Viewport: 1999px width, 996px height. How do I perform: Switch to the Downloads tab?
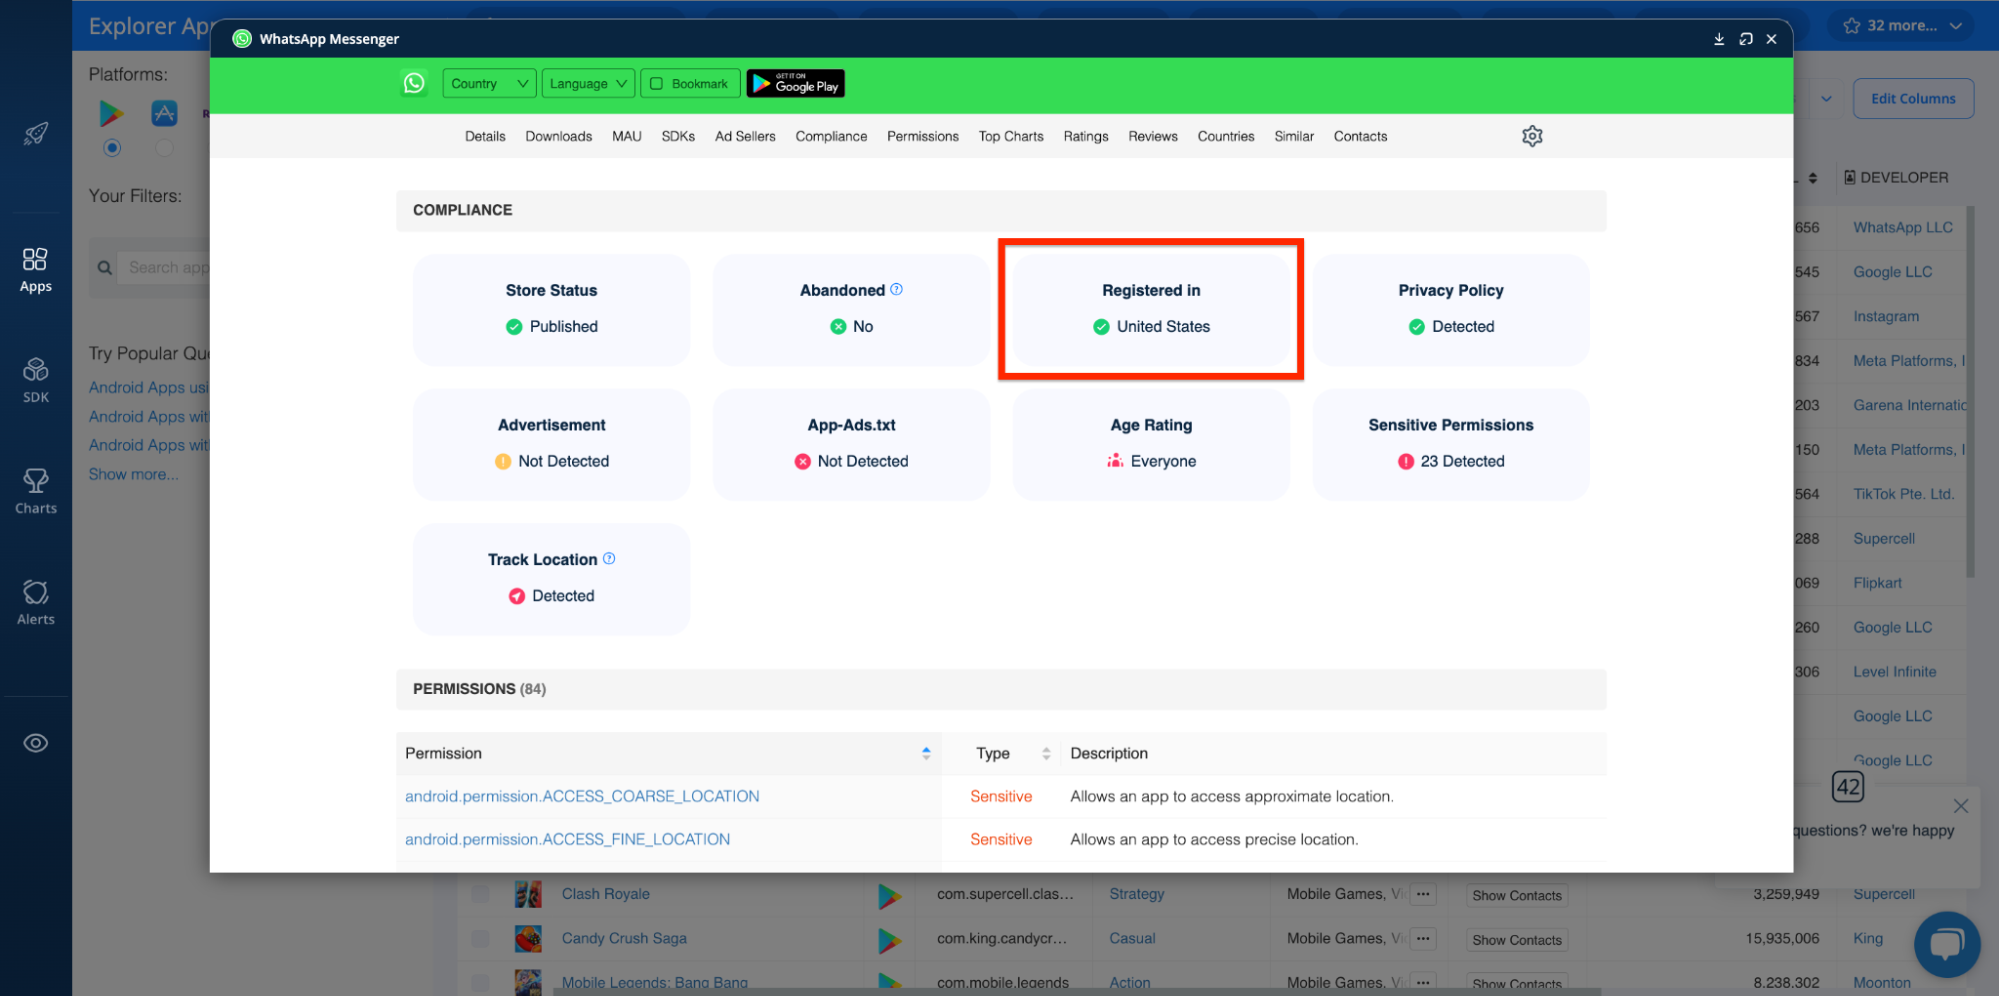click(558, 136)
